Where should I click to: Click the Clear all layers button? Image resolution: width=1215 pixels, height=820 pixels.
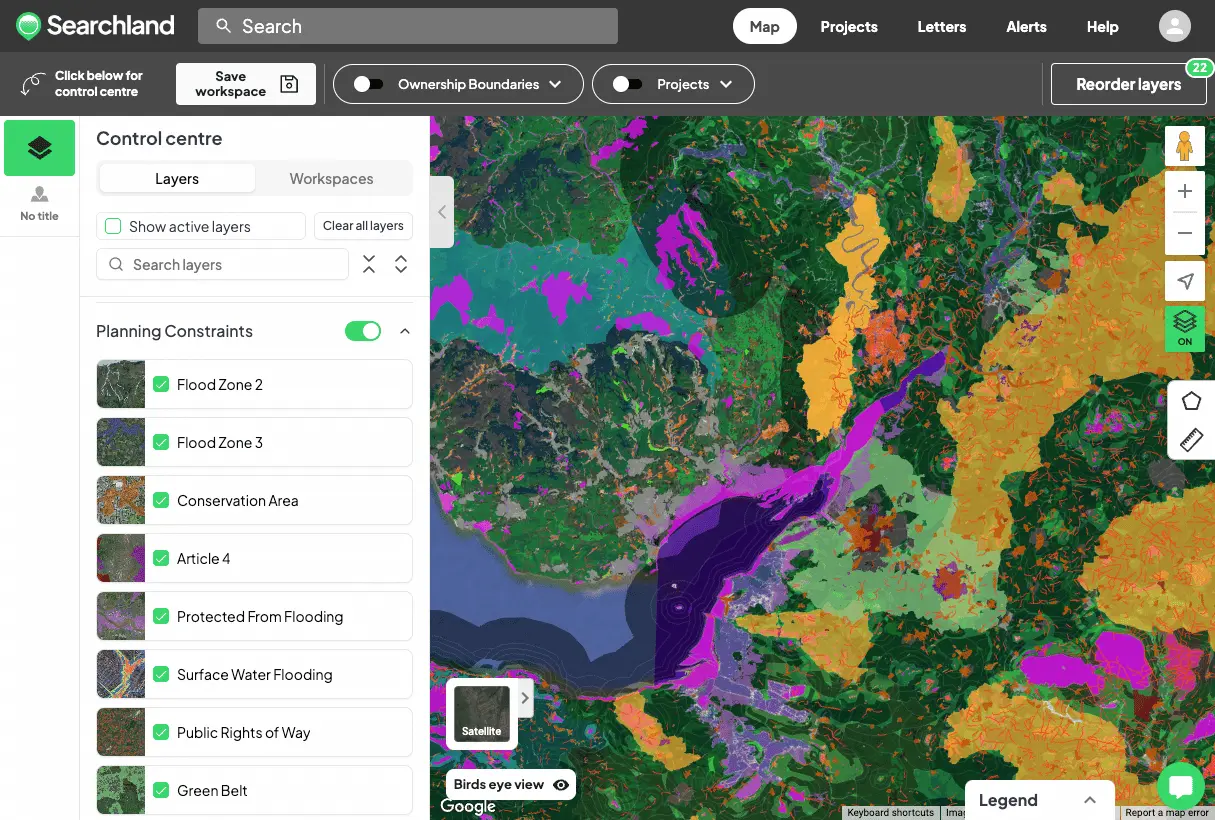[363, 226]
